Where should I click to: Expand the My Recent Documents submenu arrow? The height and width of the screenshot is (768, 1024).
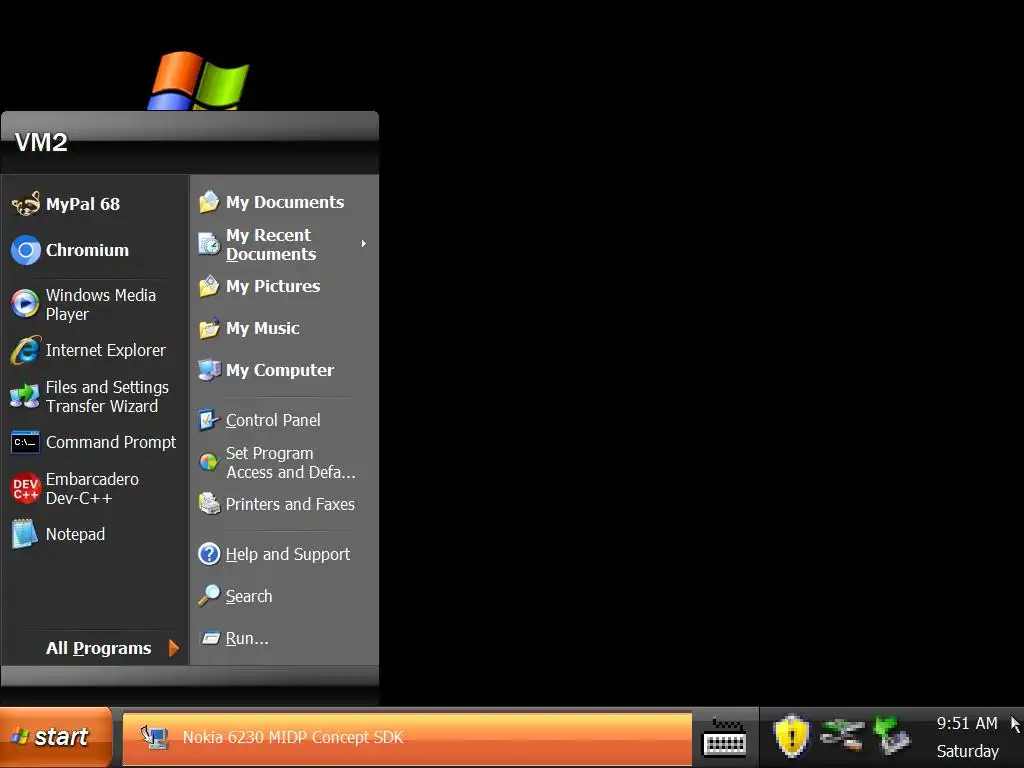pos(364,244)
